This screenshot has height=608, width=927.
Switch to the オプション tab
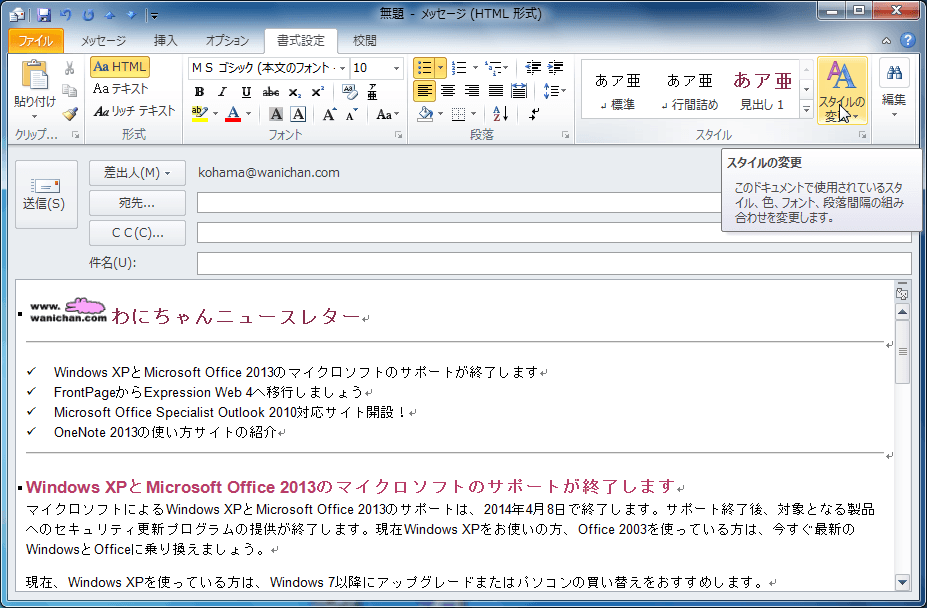click(227, 40)
